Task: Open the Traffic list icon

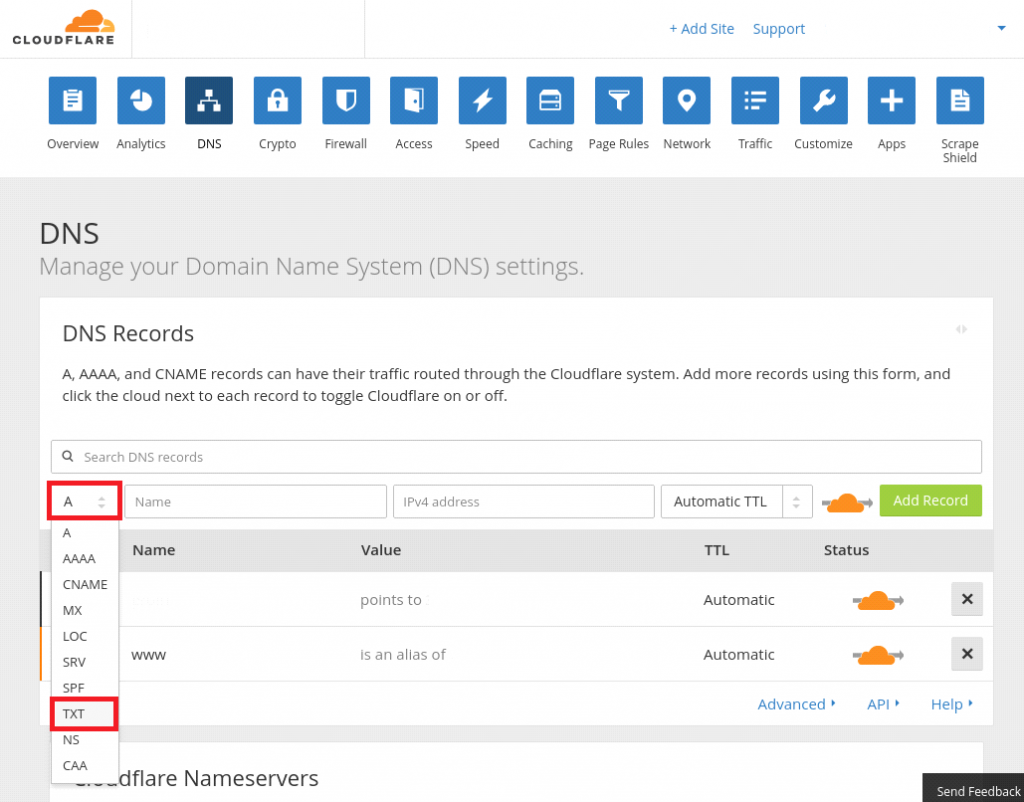Action: (x=756, y=100)
